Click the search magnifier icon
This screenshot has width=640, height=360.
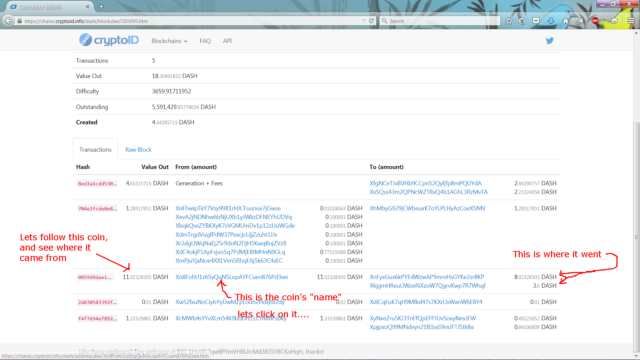click(384, 21)
